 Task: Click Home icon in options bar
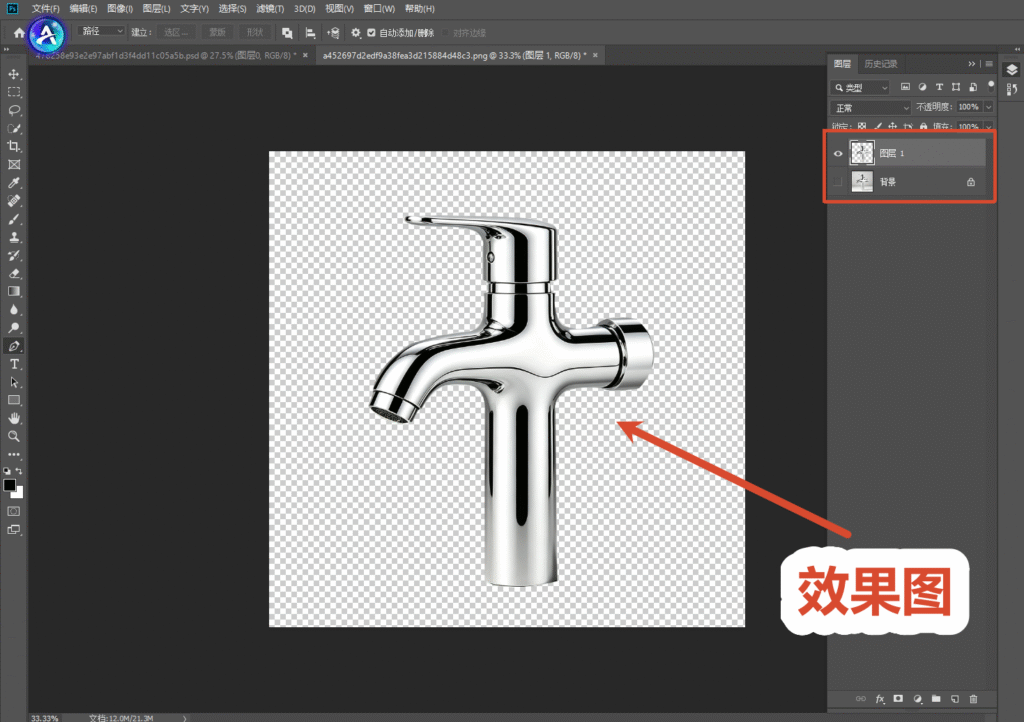pyautogui.click(x=19, y=33)
